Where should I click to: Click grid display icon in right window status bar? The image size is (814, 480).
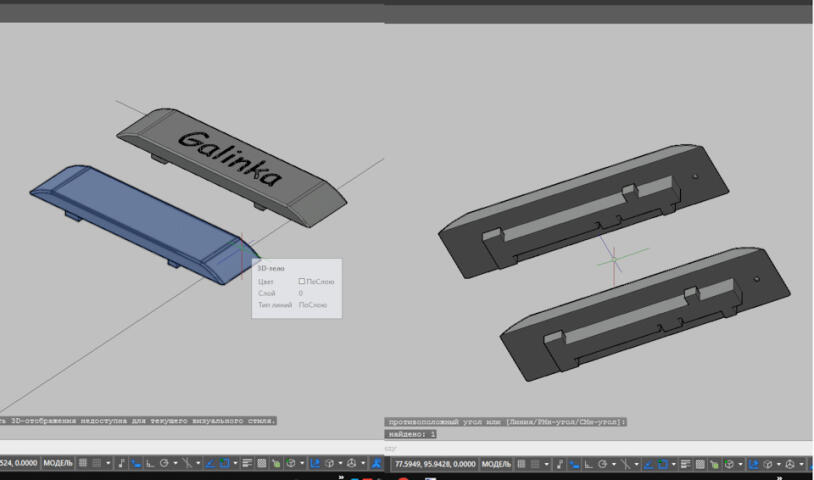(523, 464)
